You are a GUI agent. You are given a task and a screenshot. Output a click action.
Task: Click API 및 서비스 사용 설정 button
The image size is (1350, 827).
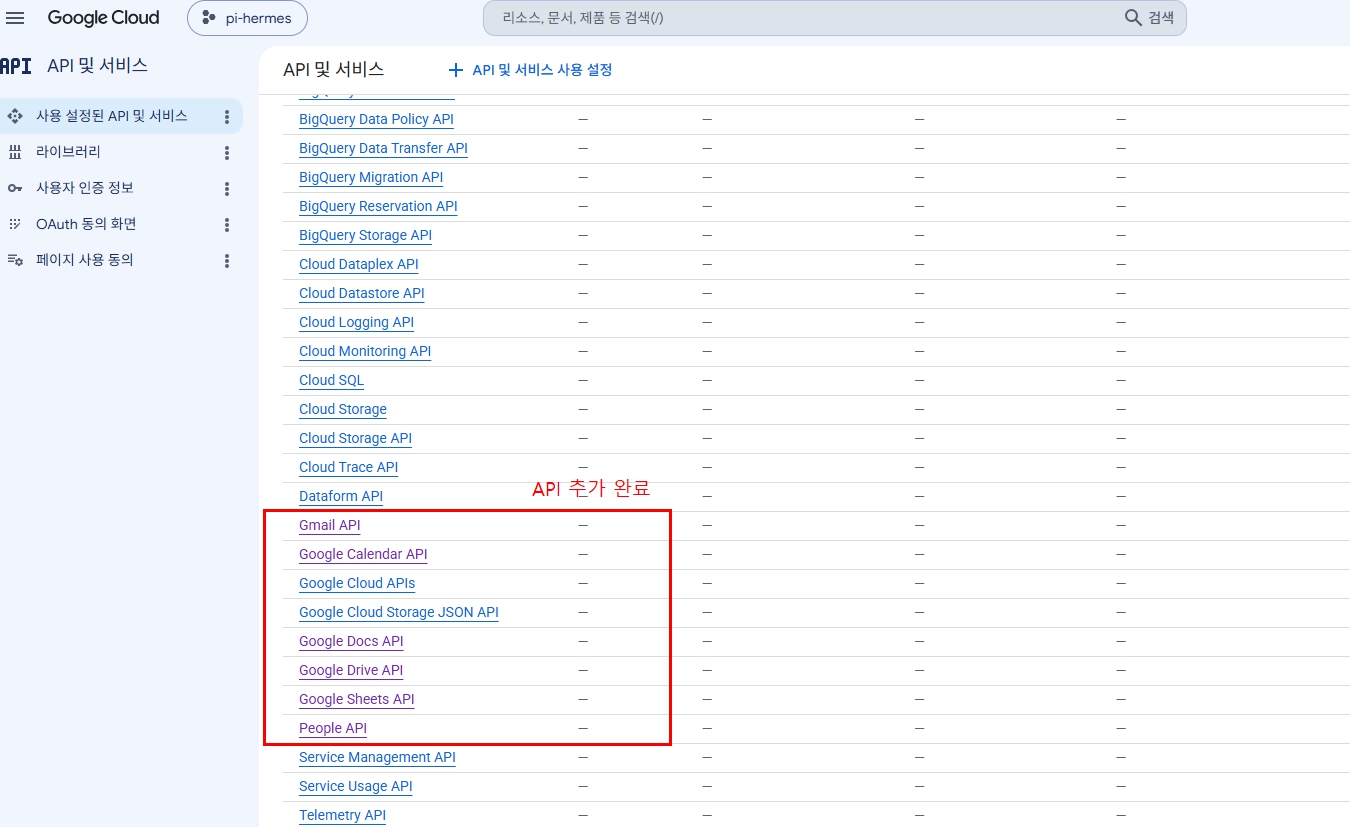pyautogui.click(x=530, y=70)
